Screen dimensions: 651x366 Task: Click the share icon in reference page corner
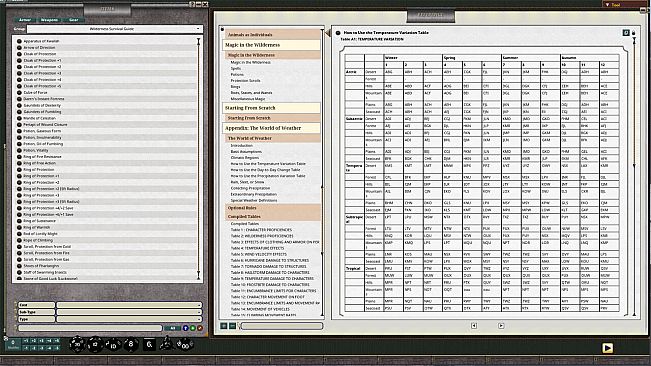626,33
